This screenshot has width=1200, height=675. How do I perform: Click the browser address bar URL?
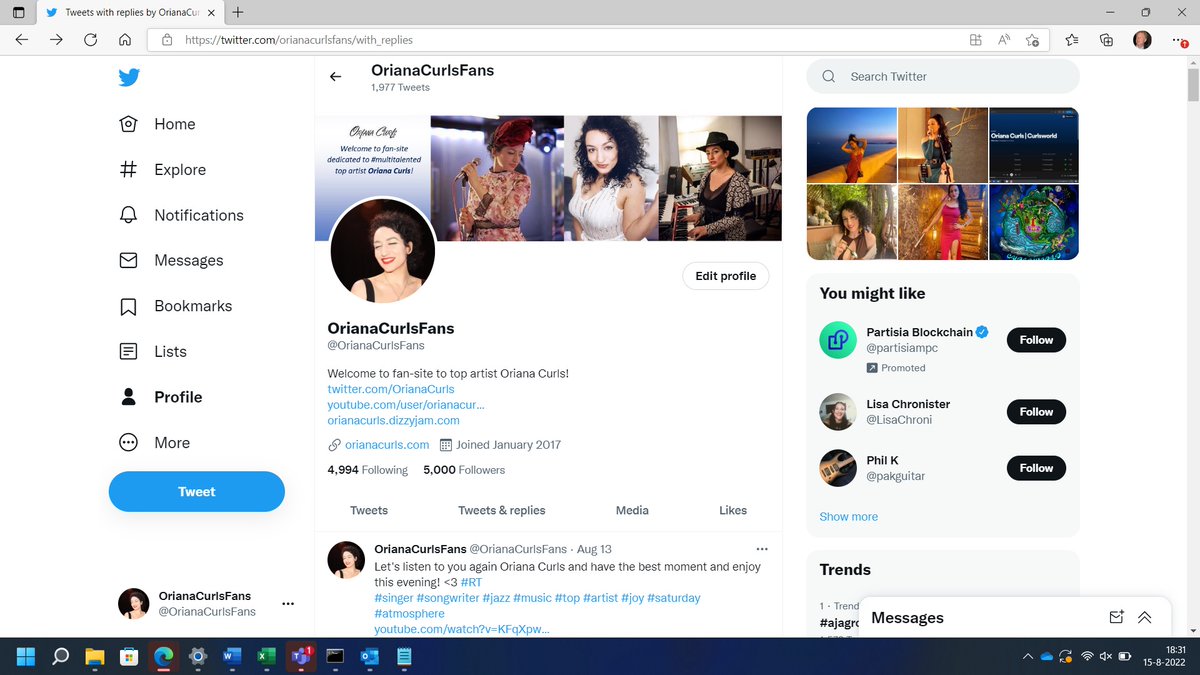tap(298, 40)
